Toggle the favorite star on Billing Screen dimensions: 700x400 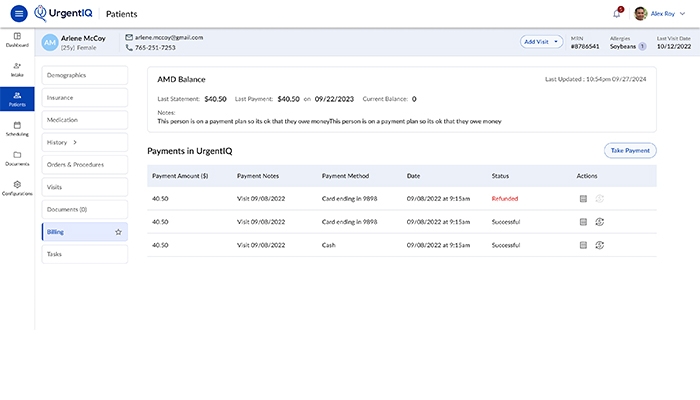pos(118,232)
